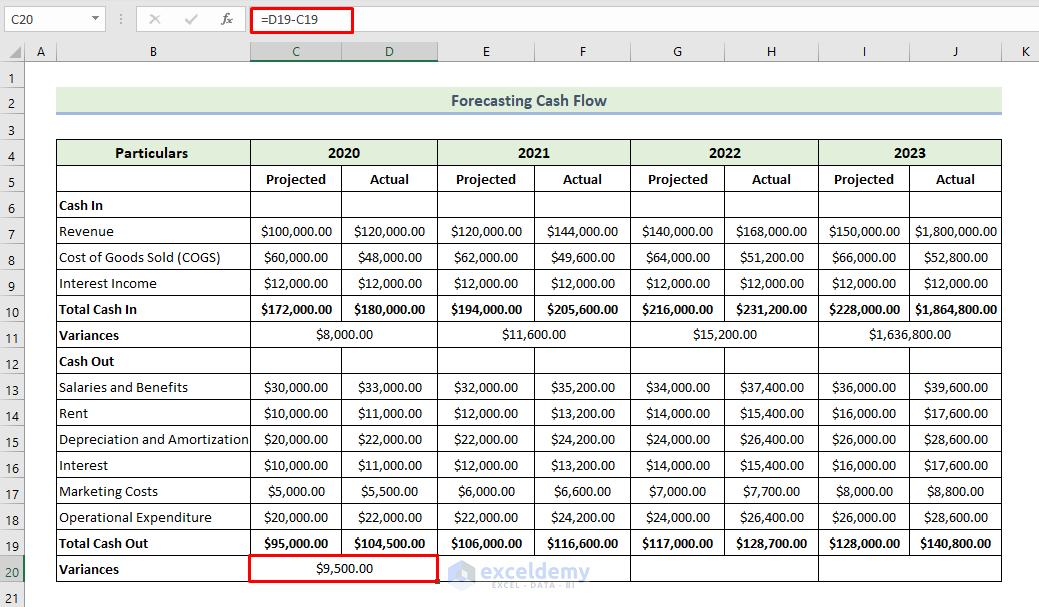Click the Insert Function fx icon
The height and width of the screenshot is (607, 1039).
click(x=227, y=19)
